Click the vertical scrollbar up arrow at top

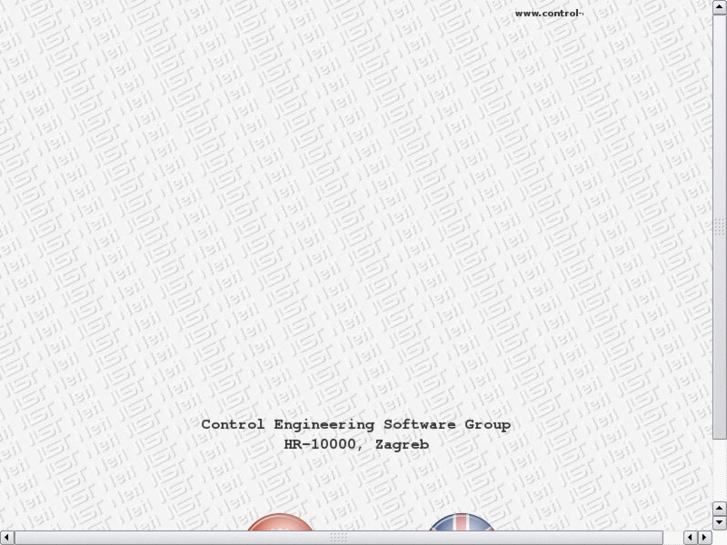click(719, 7)
